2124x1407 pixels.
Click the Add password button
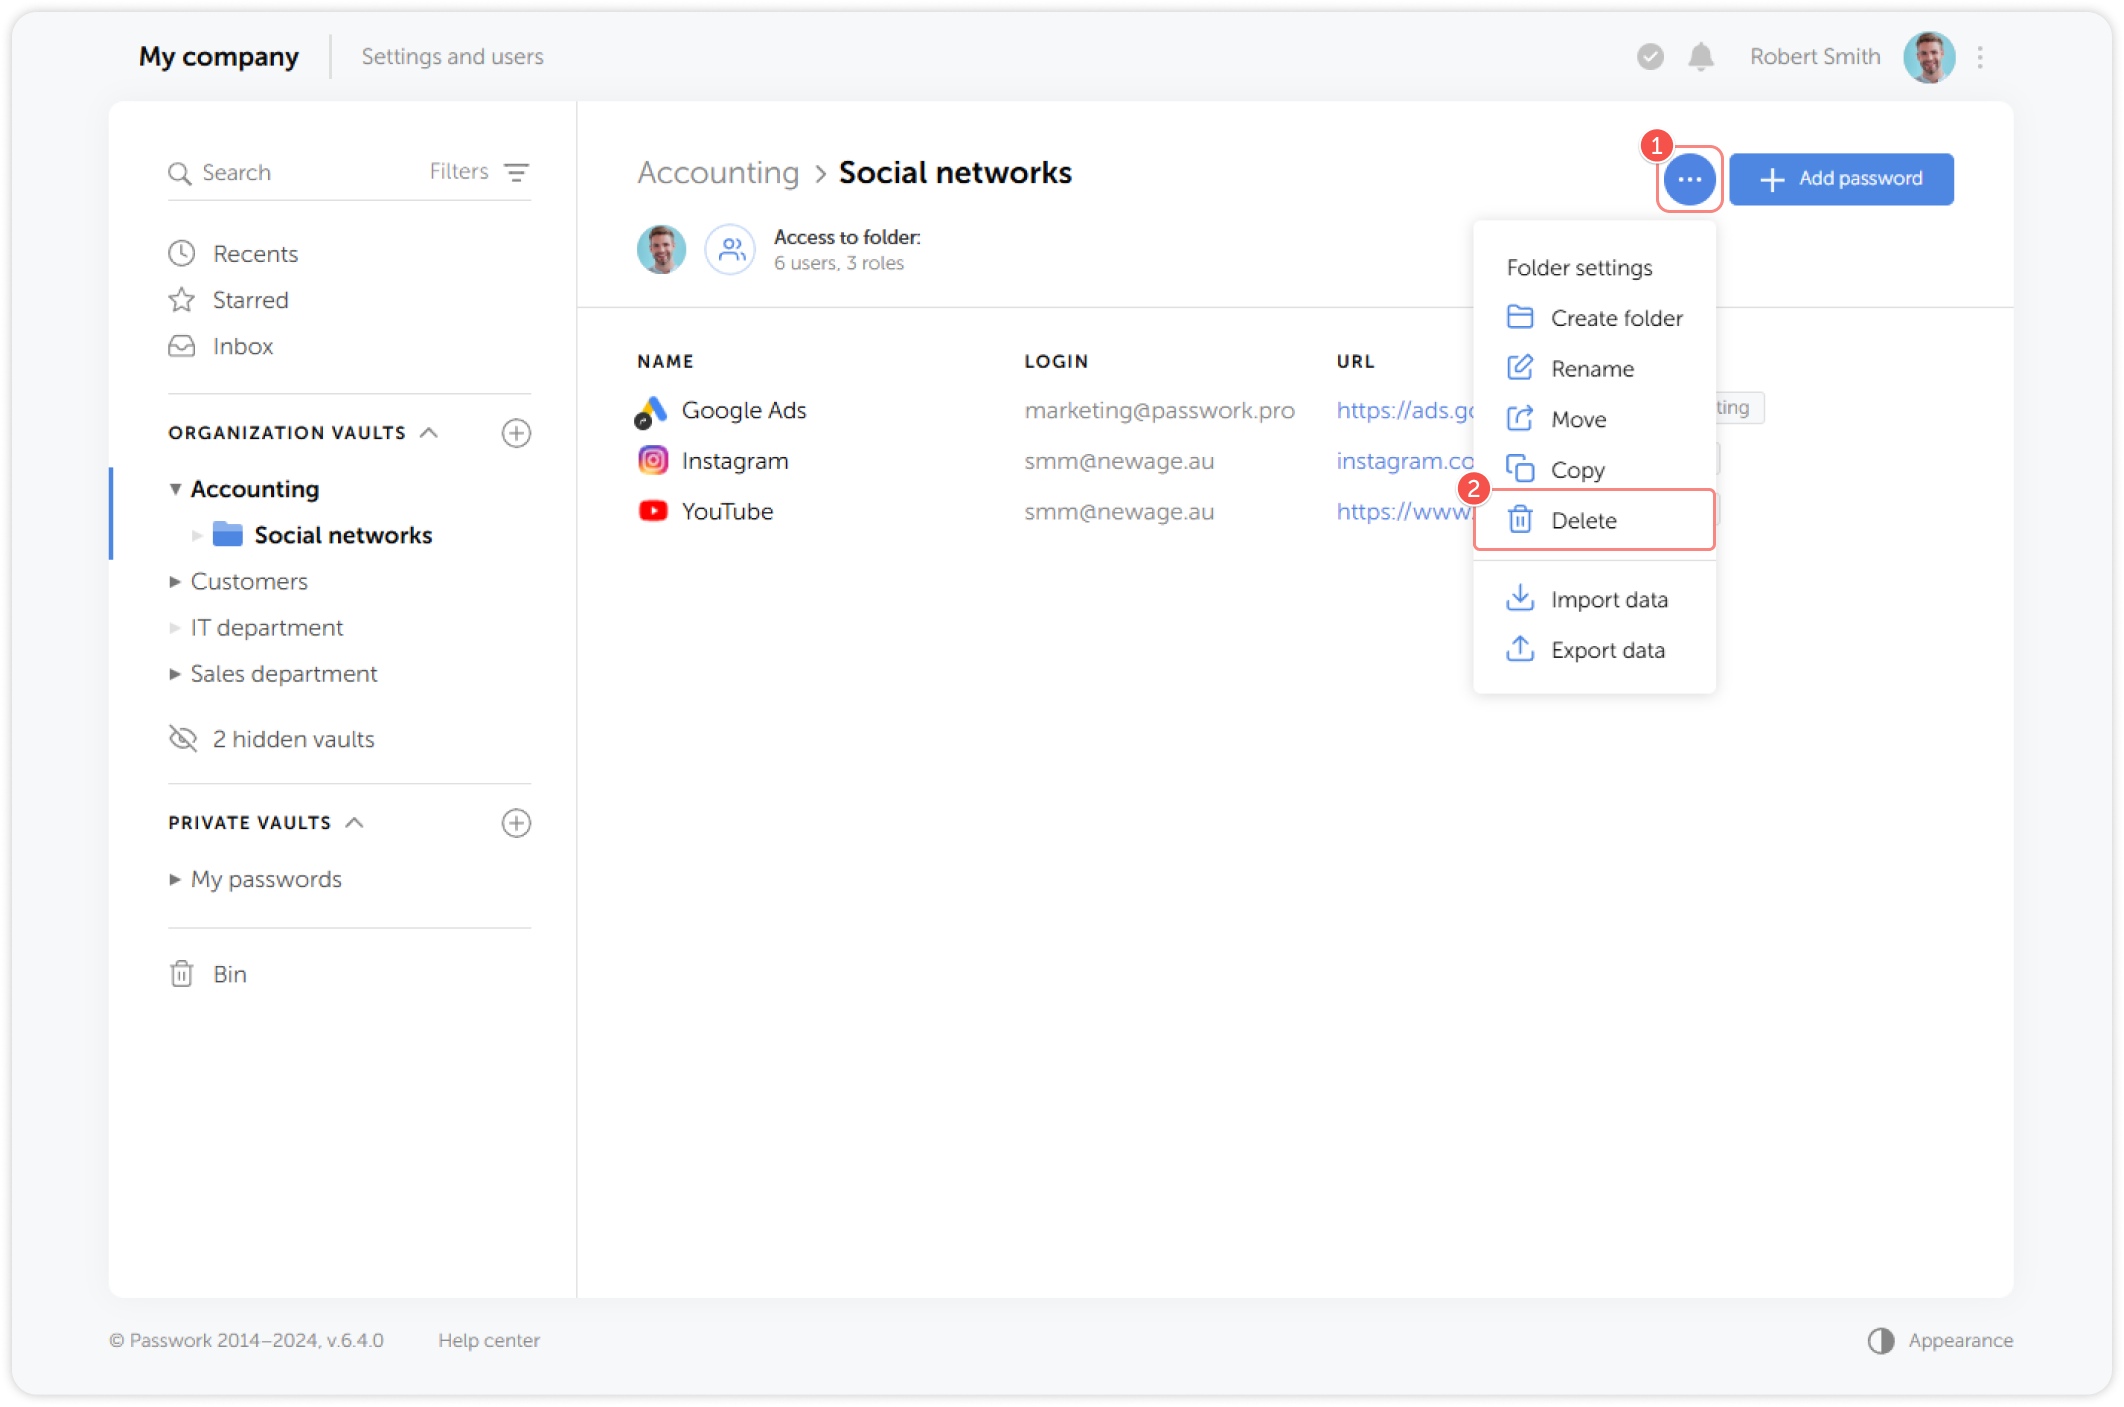(1841, 179)
